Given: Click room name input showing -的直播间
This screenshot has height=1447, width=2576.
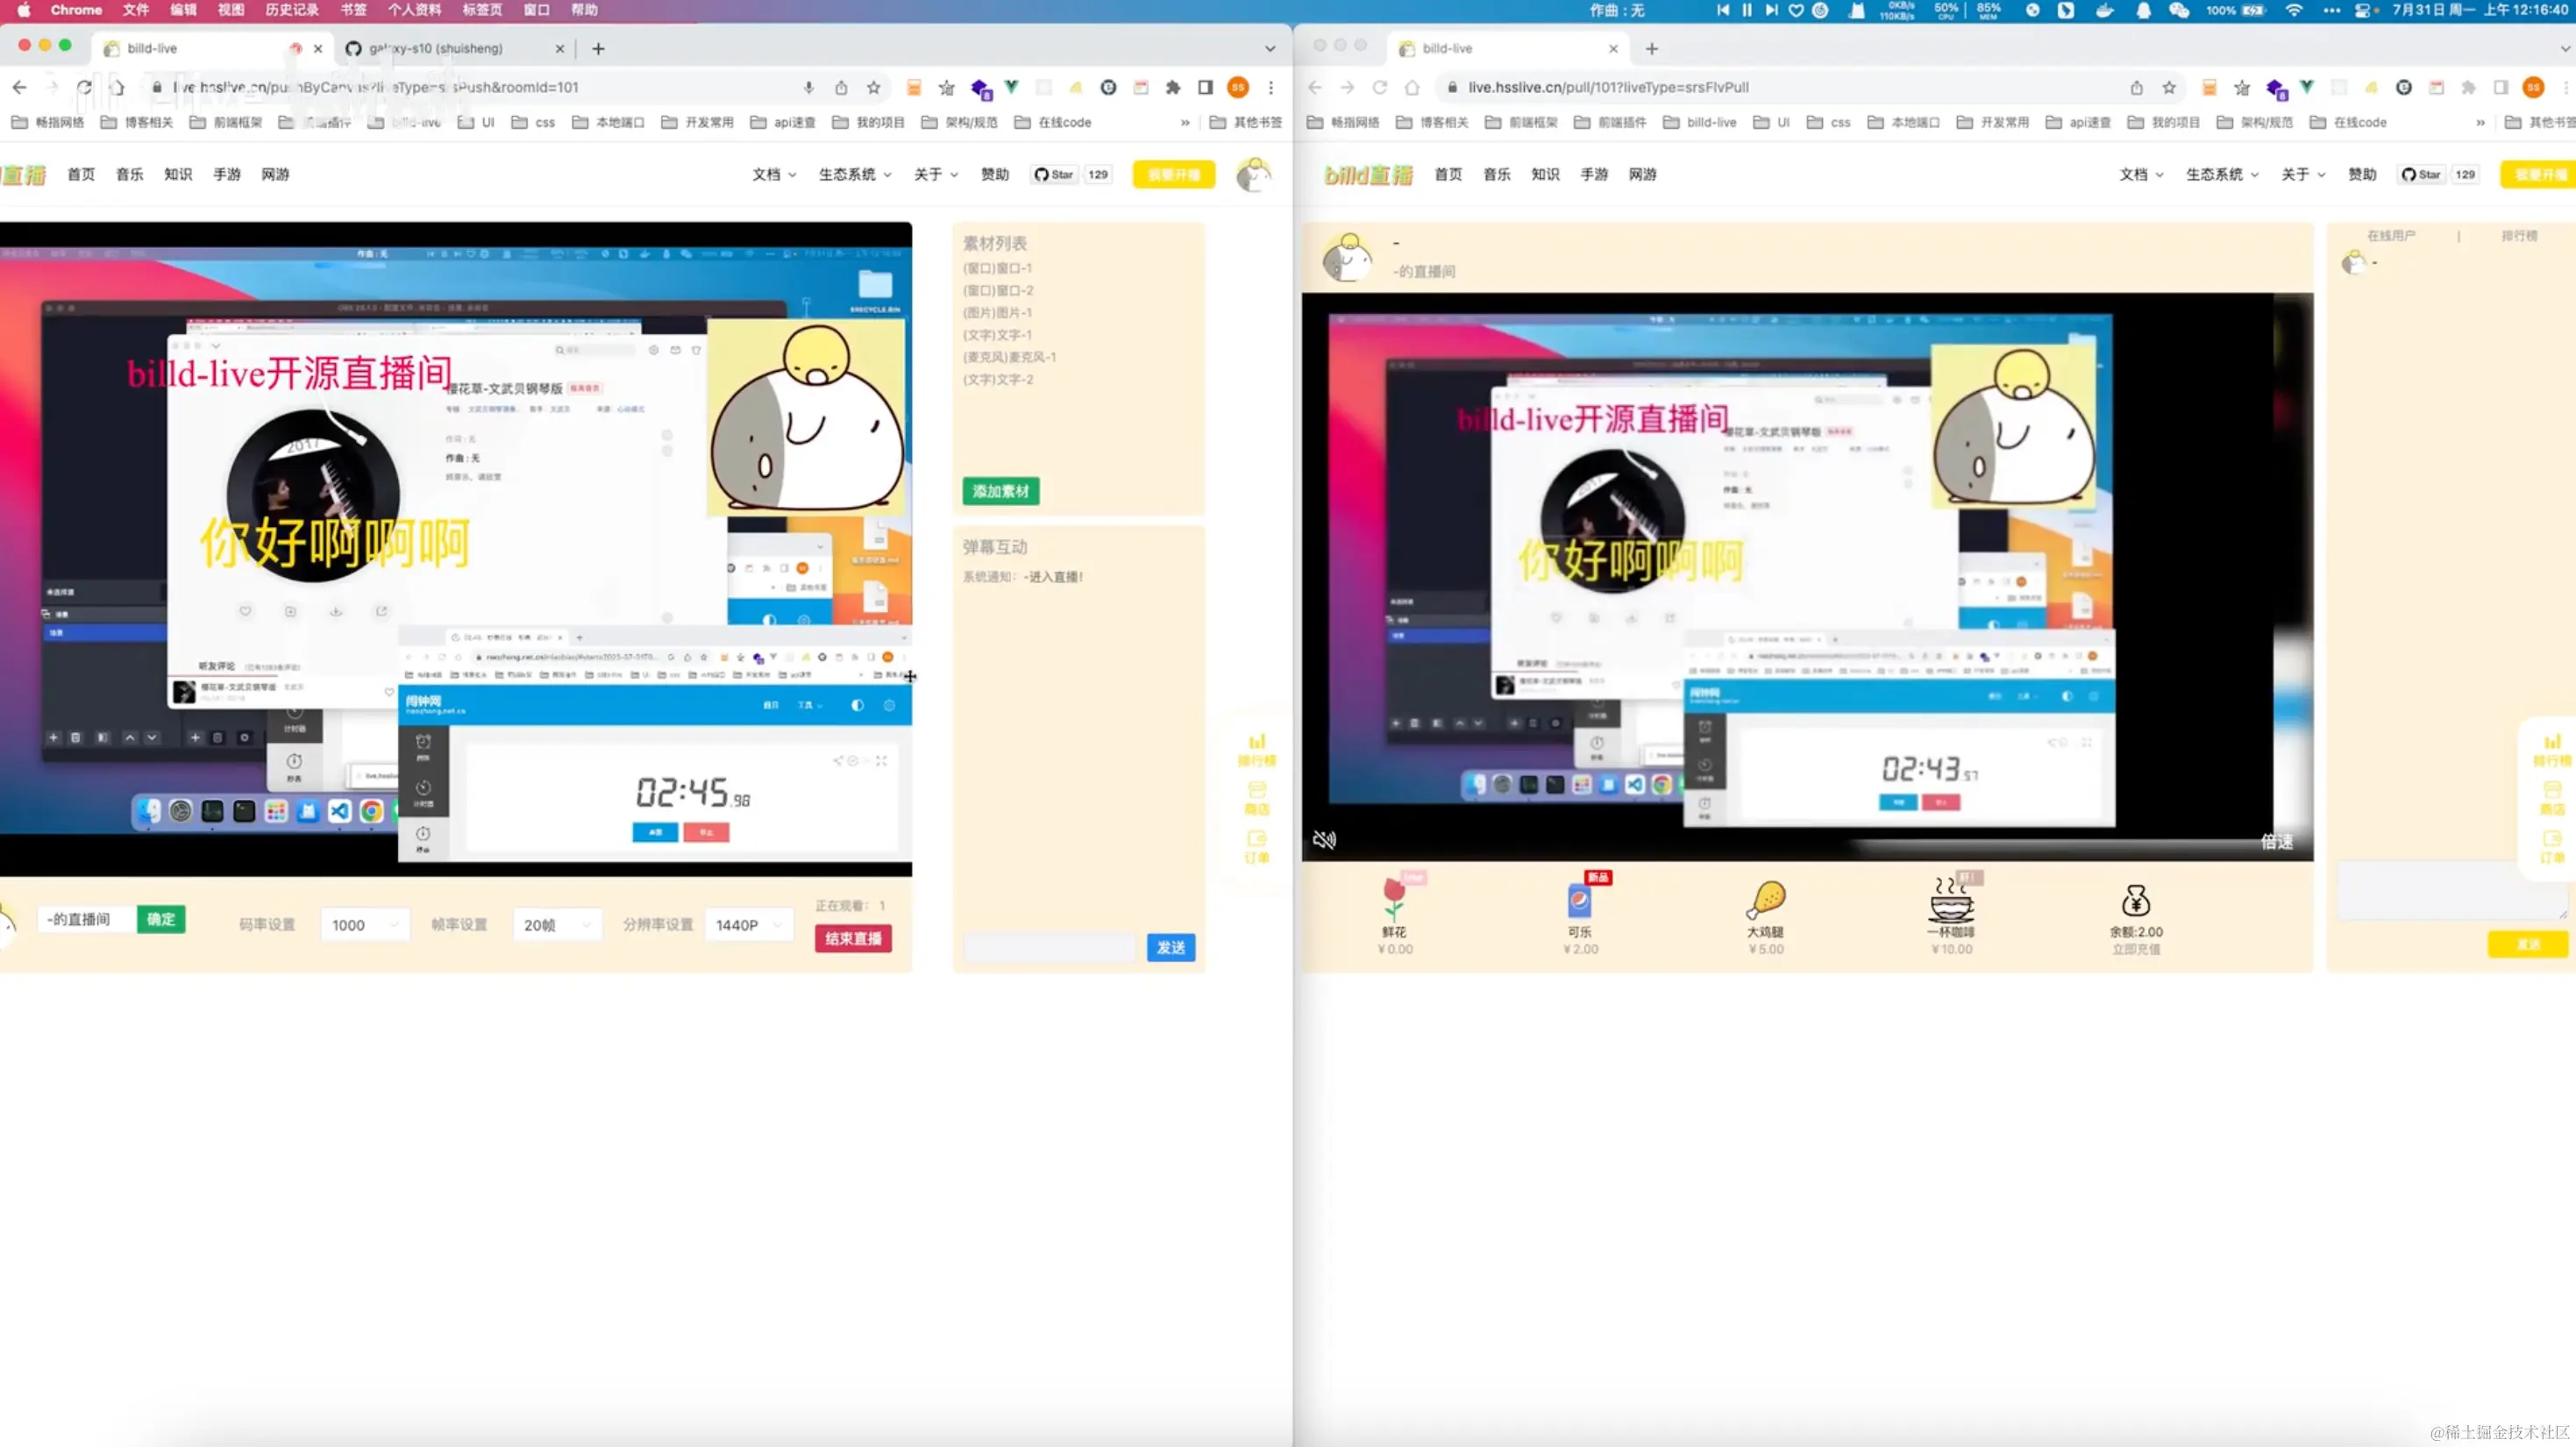Looking at the screenshot, I should [86, 919].
